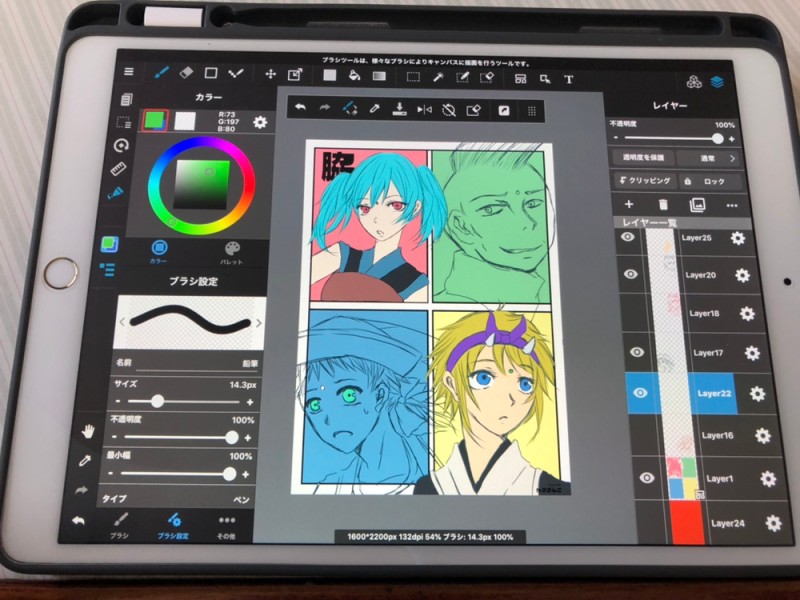The height and width of the screenshot is (600, 800).
Task: Open settings gear for Layer24
Action: click(773, 523)
